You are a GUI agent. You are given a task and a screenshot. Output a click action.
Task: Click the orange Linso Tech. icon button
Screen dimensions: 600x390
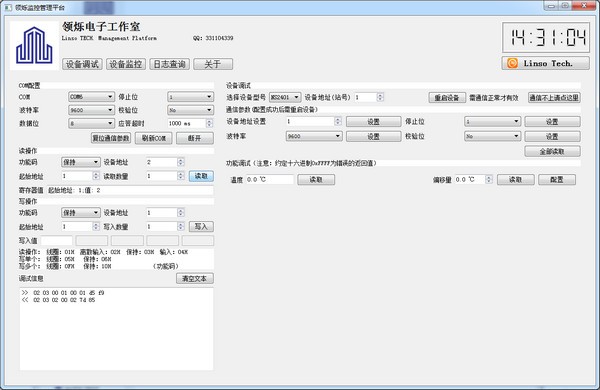[545, 64]
